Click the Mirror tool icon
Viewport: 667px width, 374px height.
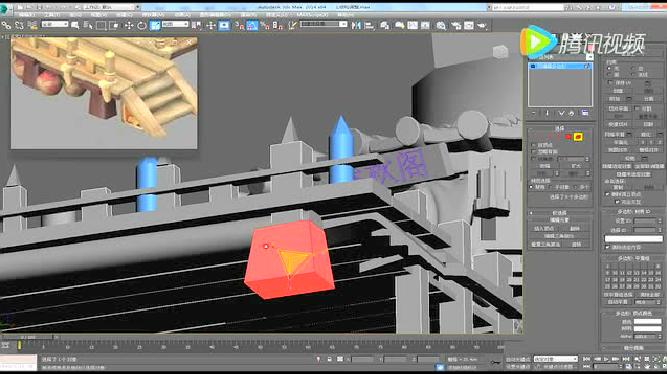[x=356, y=26]
